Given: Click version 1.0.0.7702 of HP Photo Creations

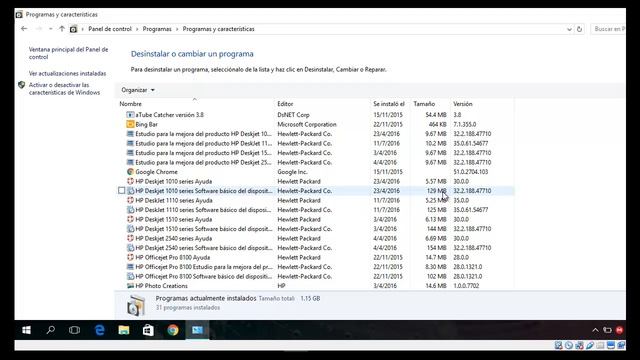Looking at the screenshot, I should (x=466, y=286).
